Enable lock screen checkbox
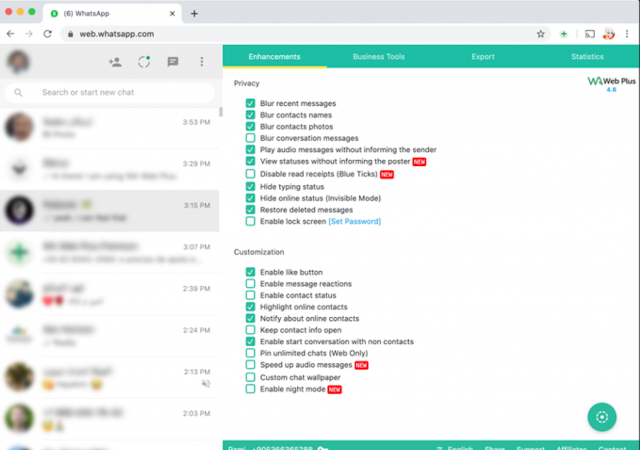This screenshot has height=450, width=640. click(x=250, y=221)
